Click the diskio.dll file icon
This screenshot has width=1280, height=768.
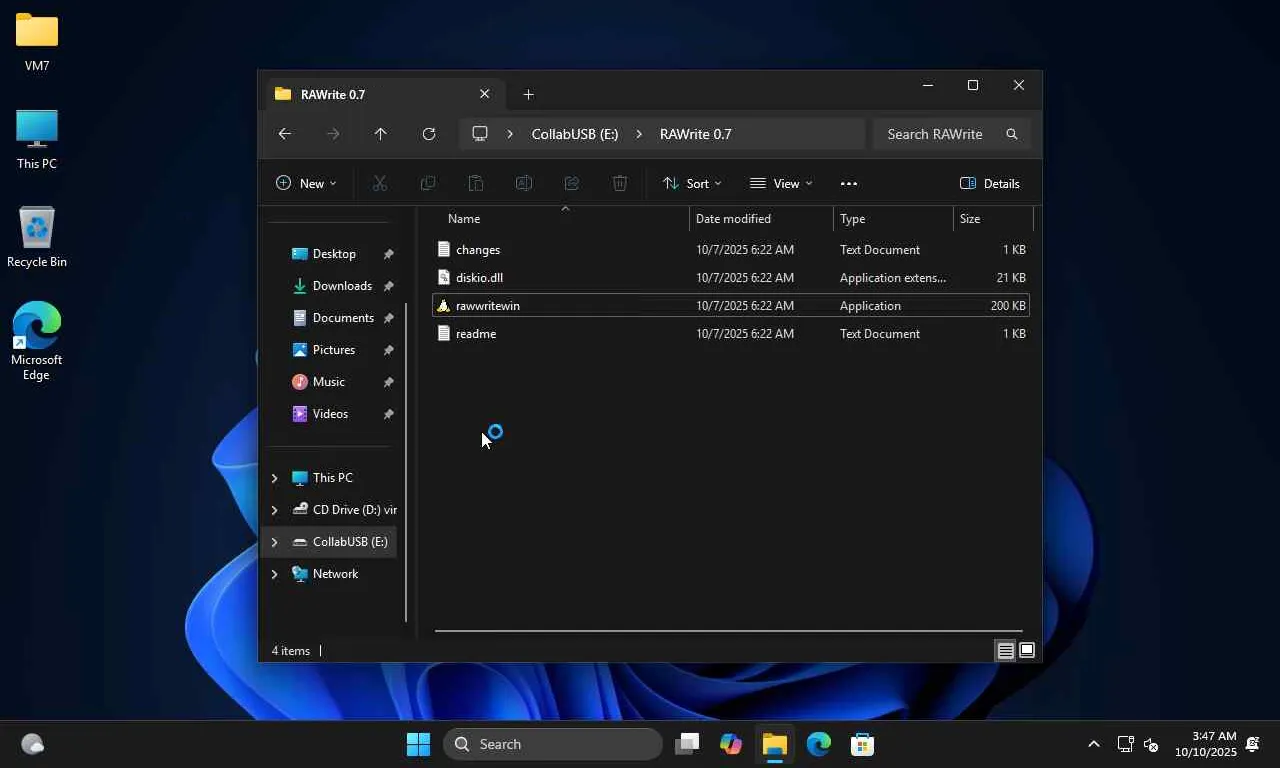pyautogui.click(x=443, y=278)
